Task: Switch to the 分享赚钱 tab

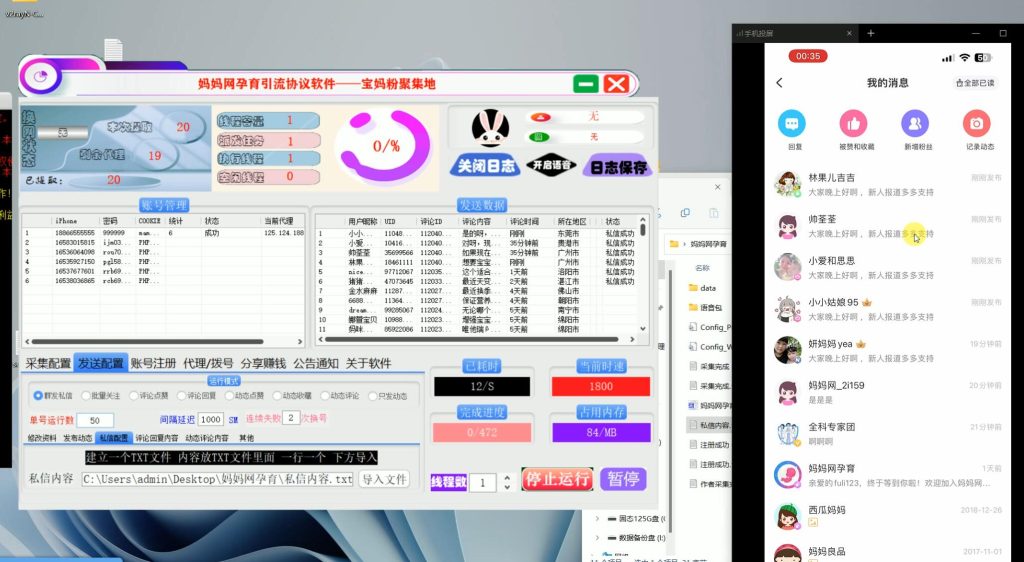Action: click(263, 364)
